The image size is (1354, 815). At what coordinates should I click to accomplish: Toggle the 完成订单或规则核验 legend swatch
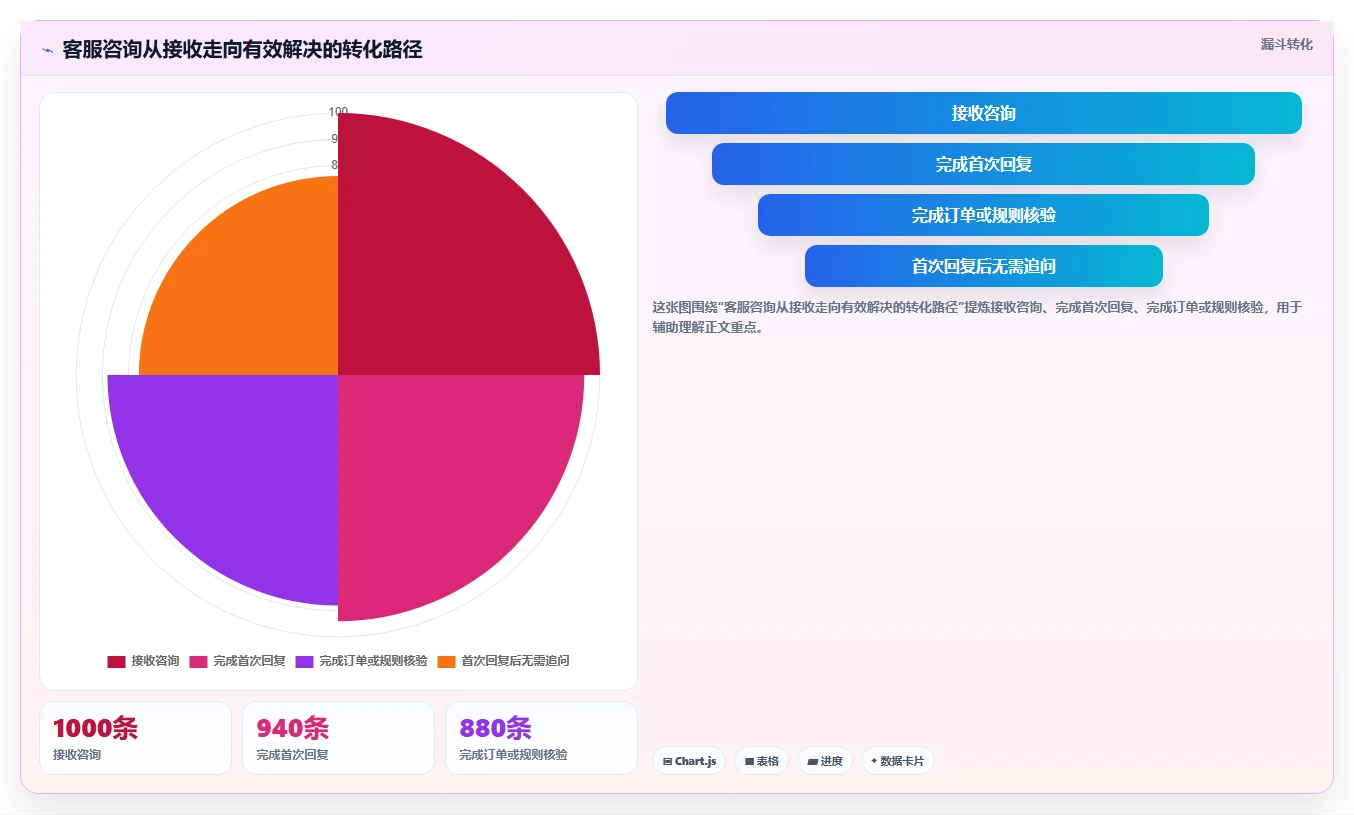click(304, 661)
